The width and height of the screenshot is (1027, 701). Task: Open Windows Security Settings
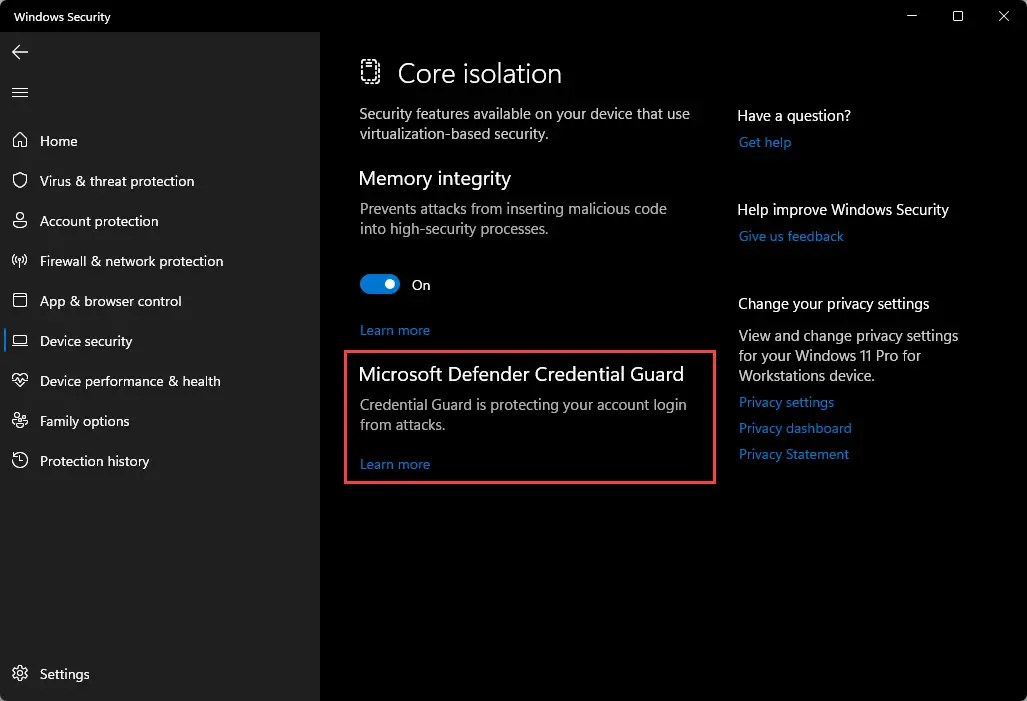click(63, 674)
